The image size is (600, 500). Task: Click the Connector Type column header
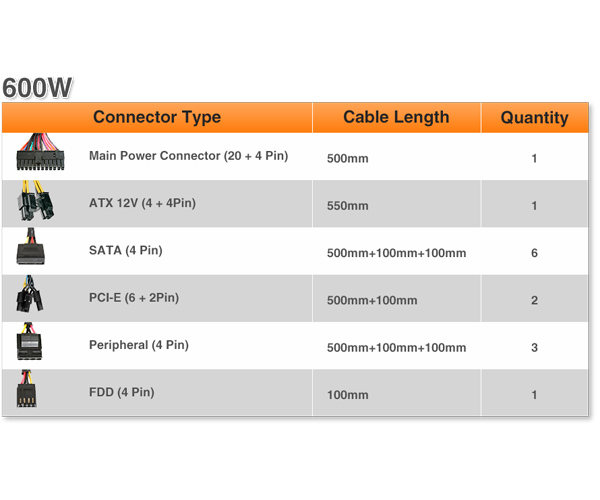pos(157,117)
